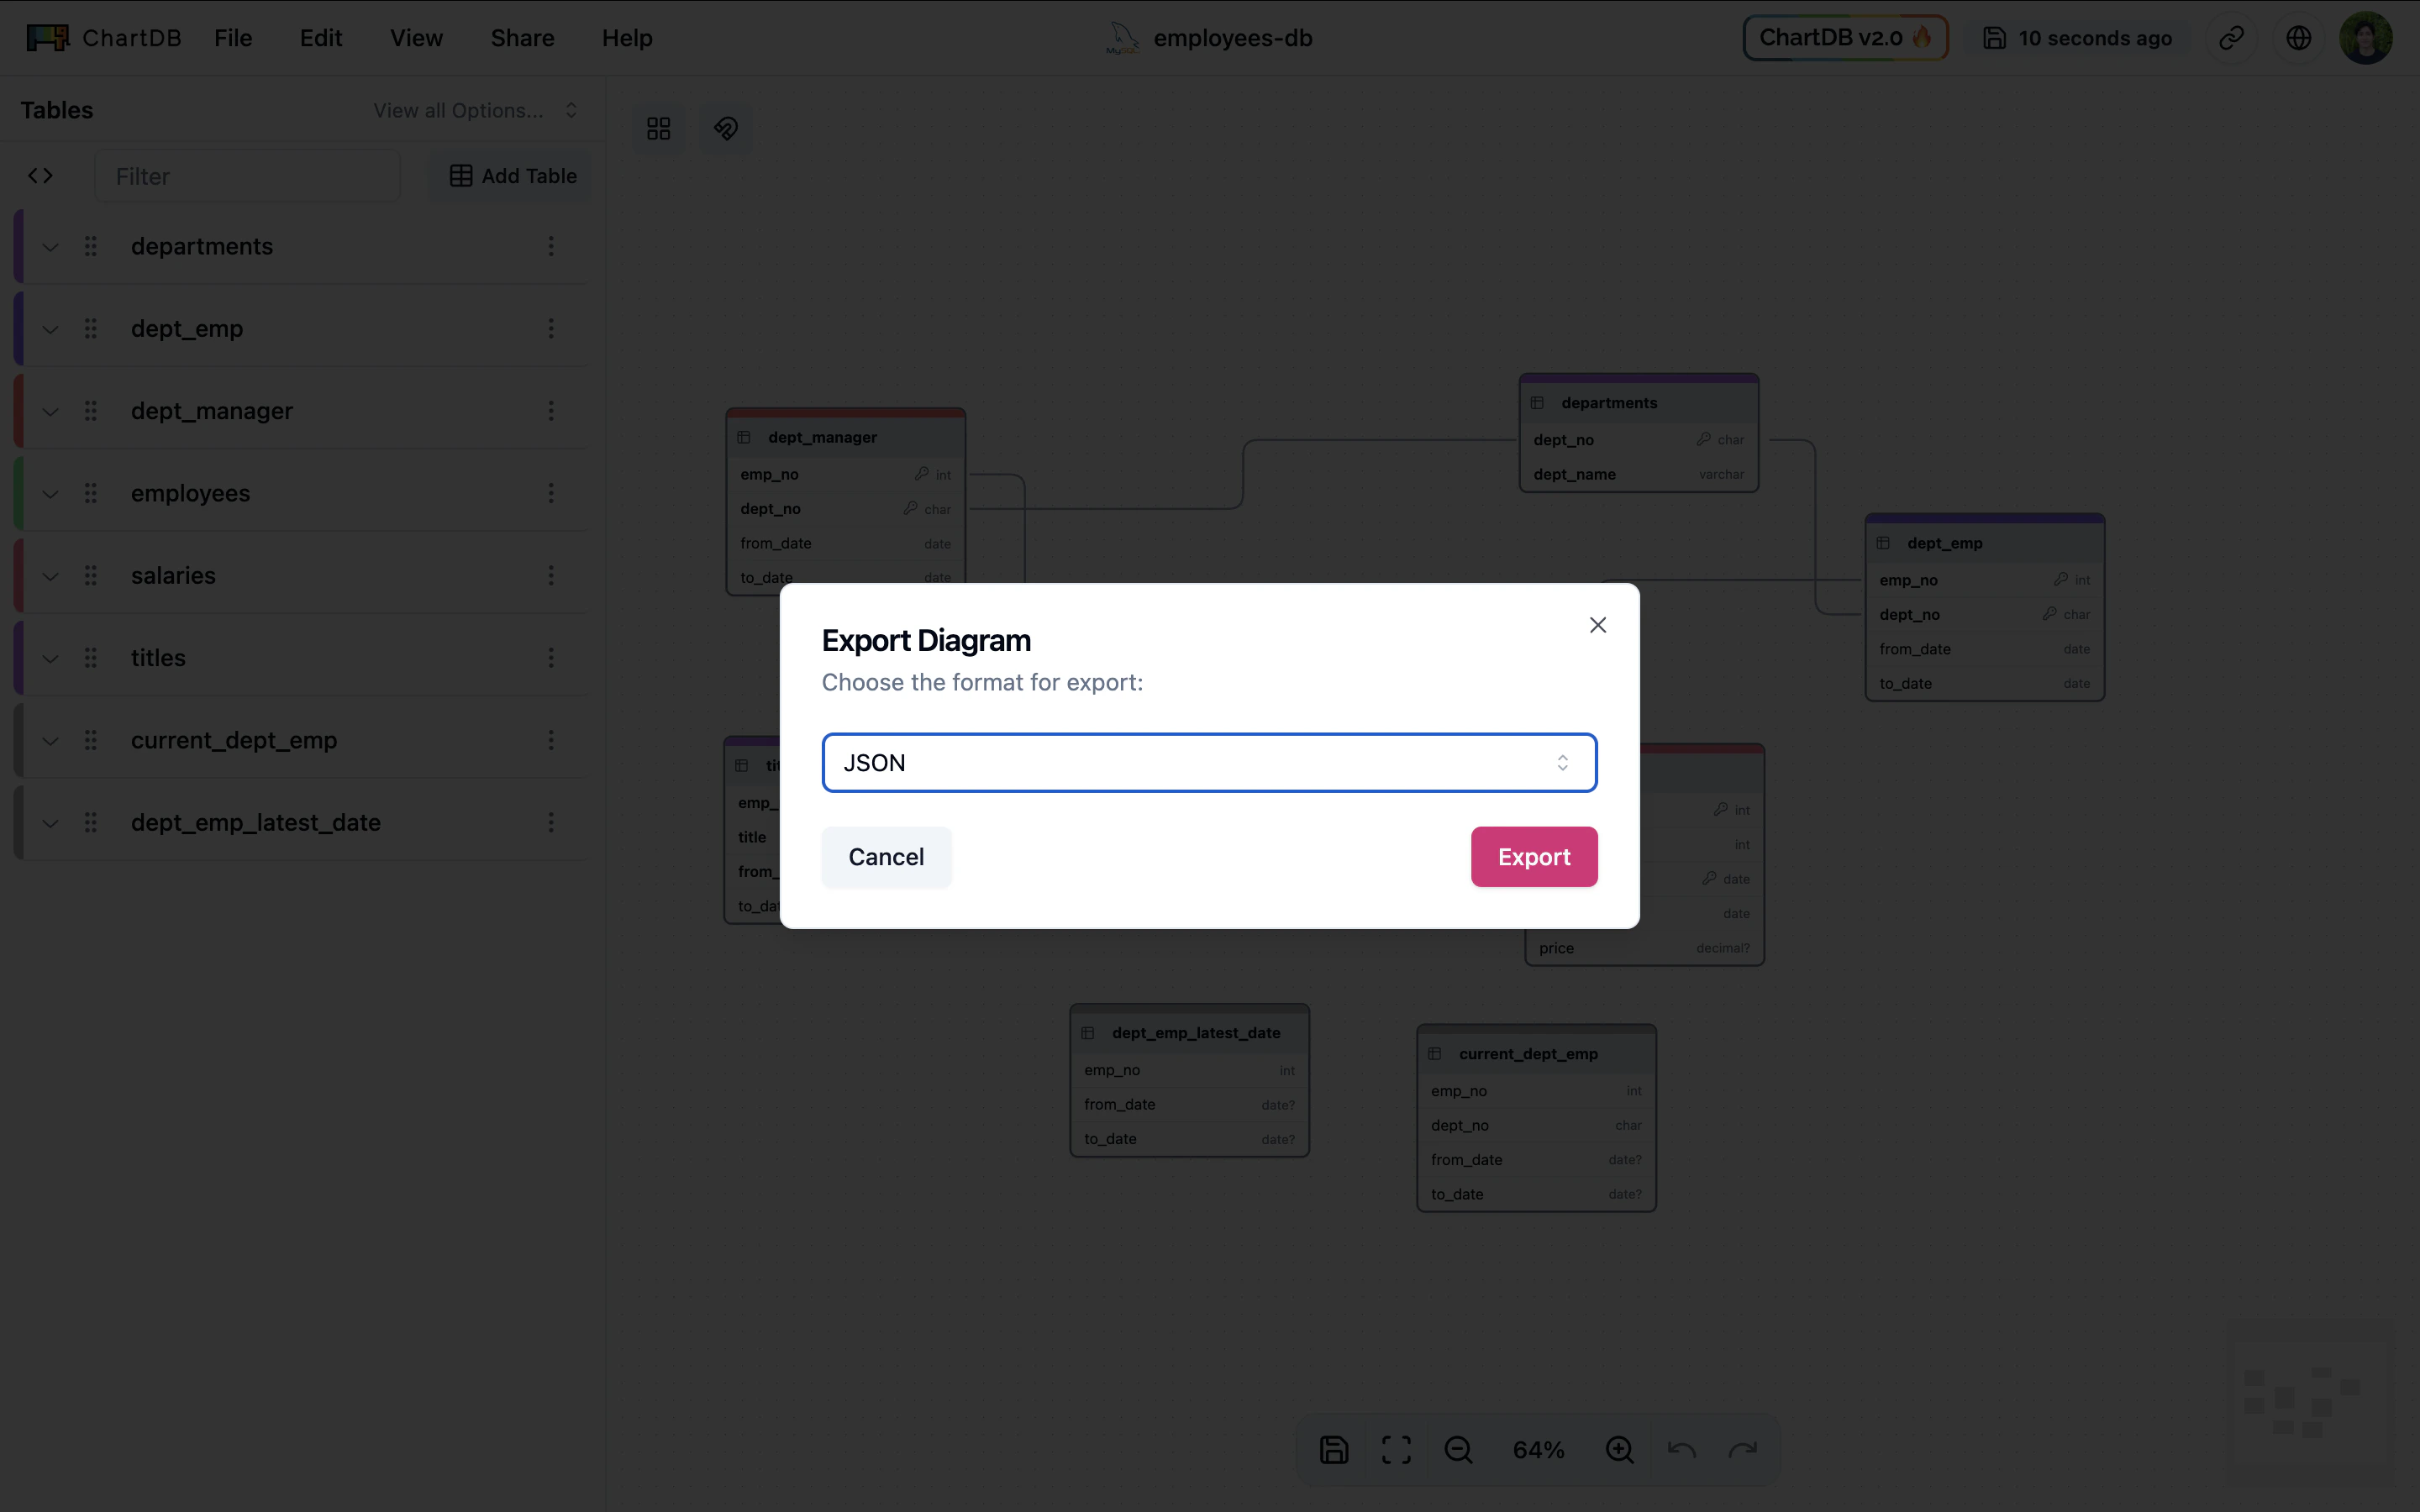Click the fit-to-screen icon in bottom toolbar
This screenshot has height=1512, width=2420.
[x=1396, y=1449]
